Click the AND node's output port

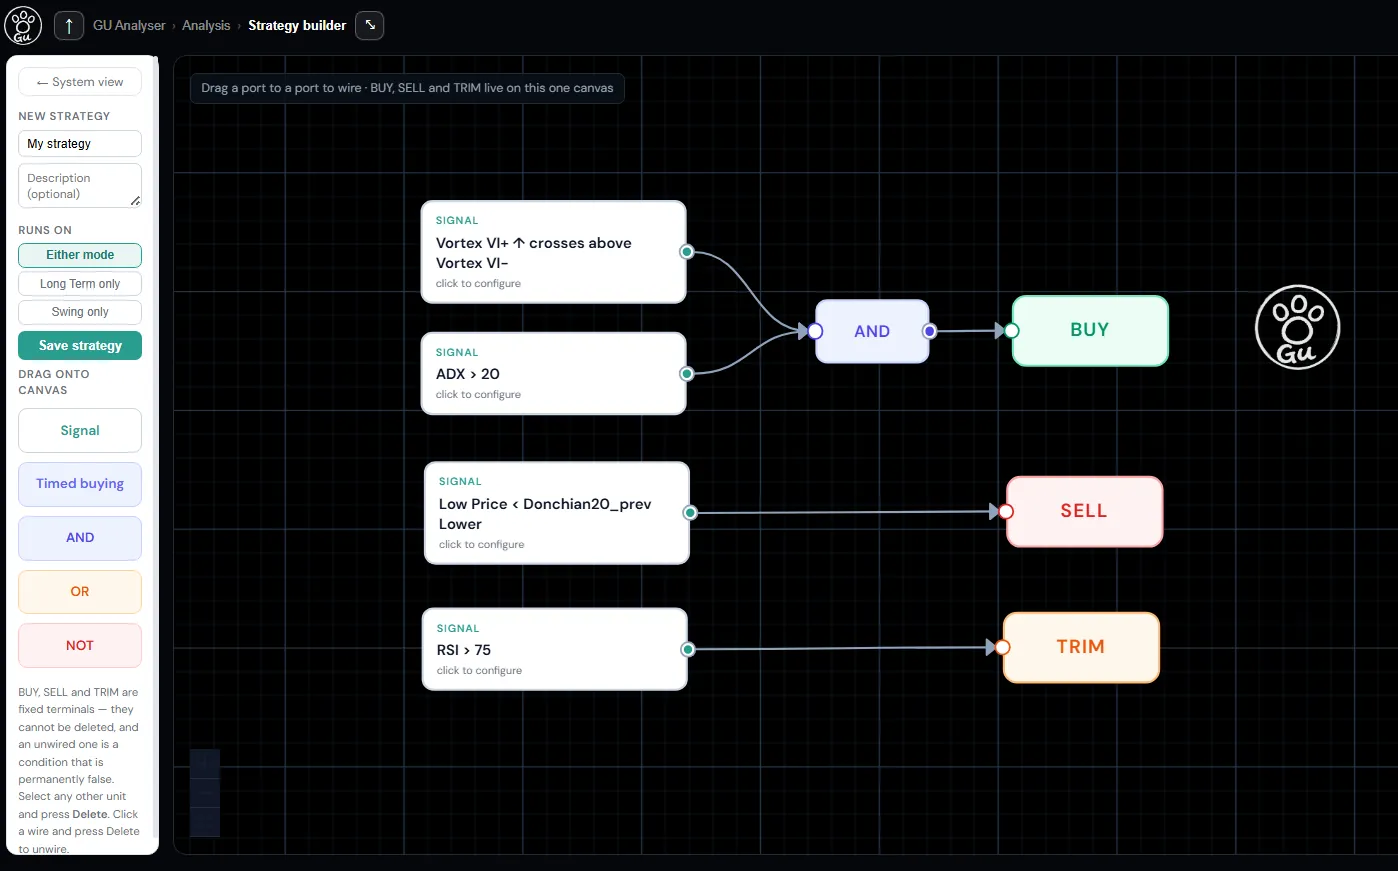click(930, 331)
